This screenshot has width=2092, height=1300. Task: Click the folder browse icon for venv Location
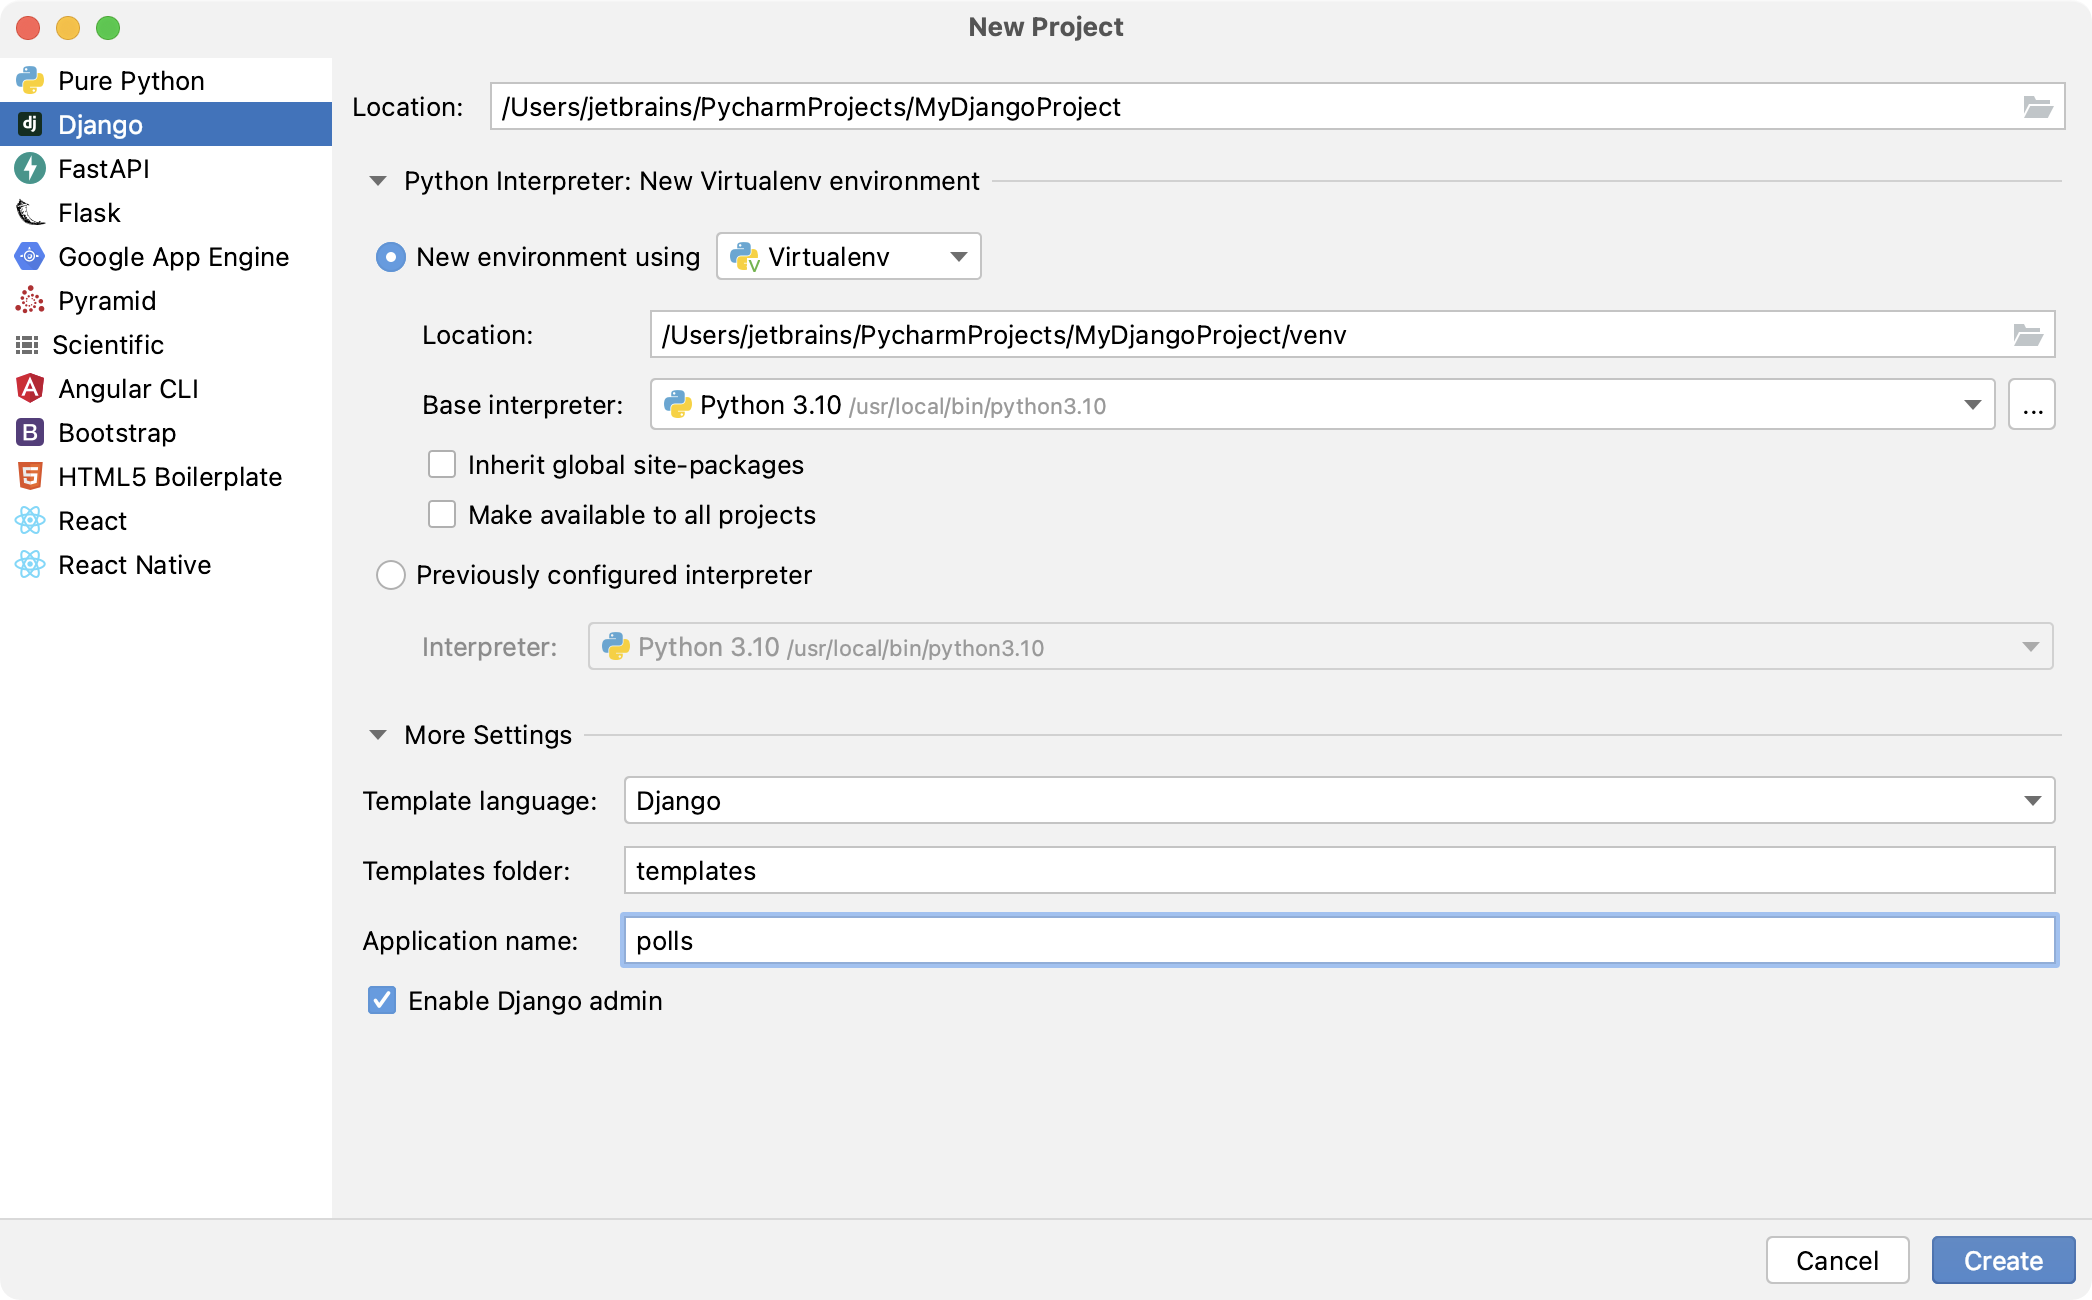pos(2029,332)
